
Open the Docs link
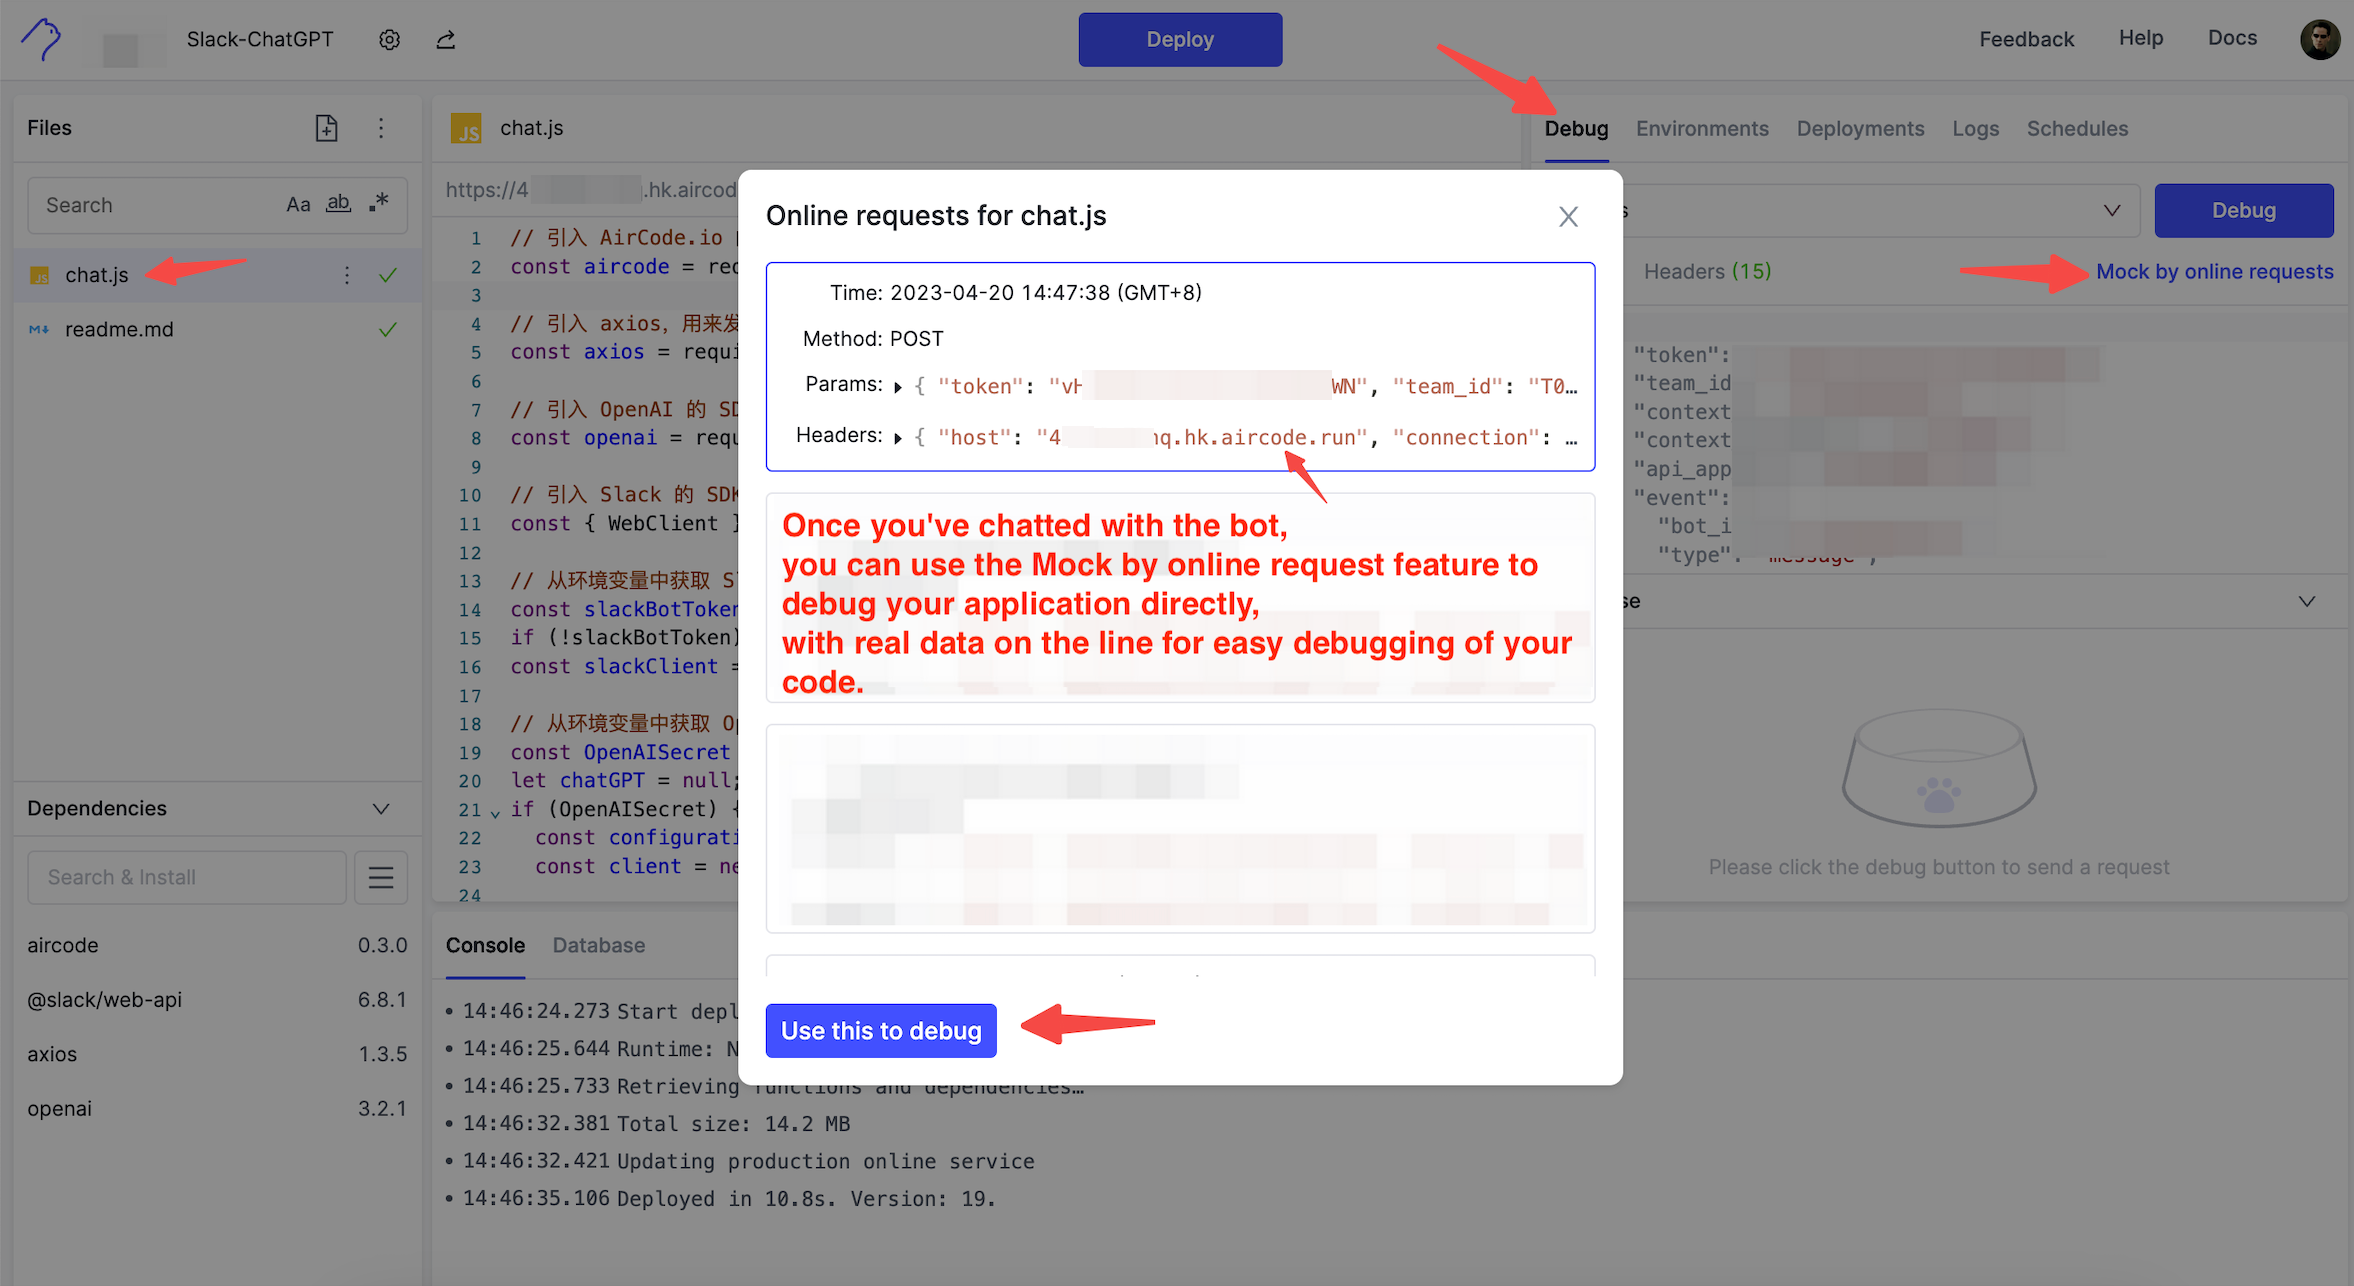[2232, 38]
